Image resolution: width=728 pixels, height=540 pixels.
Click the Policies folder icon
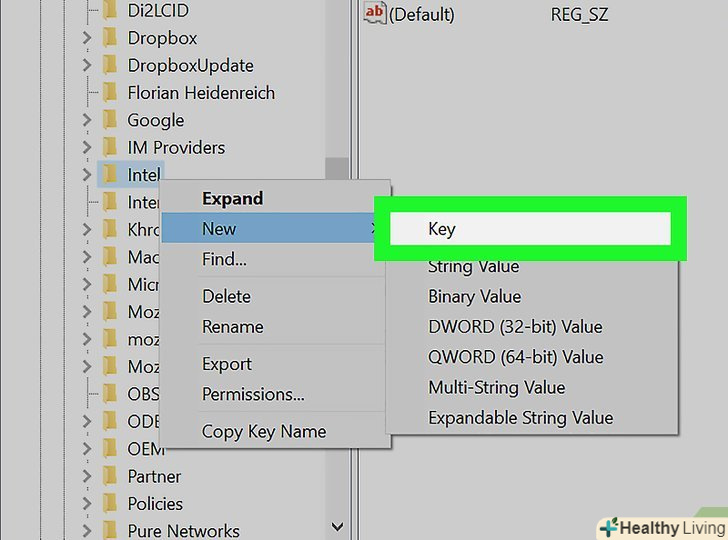tap(110, 503)
